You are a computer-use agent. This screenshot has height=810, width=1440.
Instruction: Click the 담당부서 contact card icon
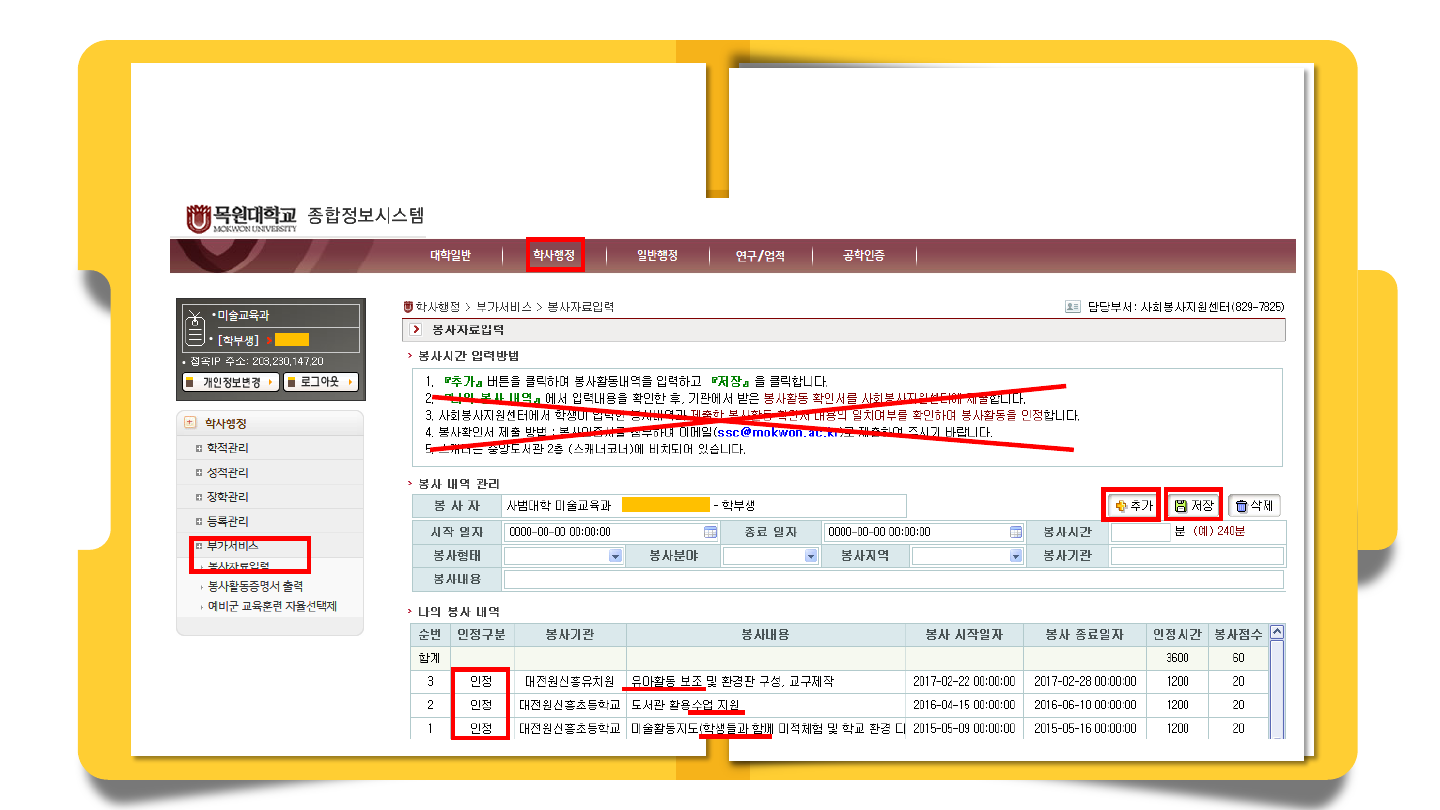(x=1073, y=307)
